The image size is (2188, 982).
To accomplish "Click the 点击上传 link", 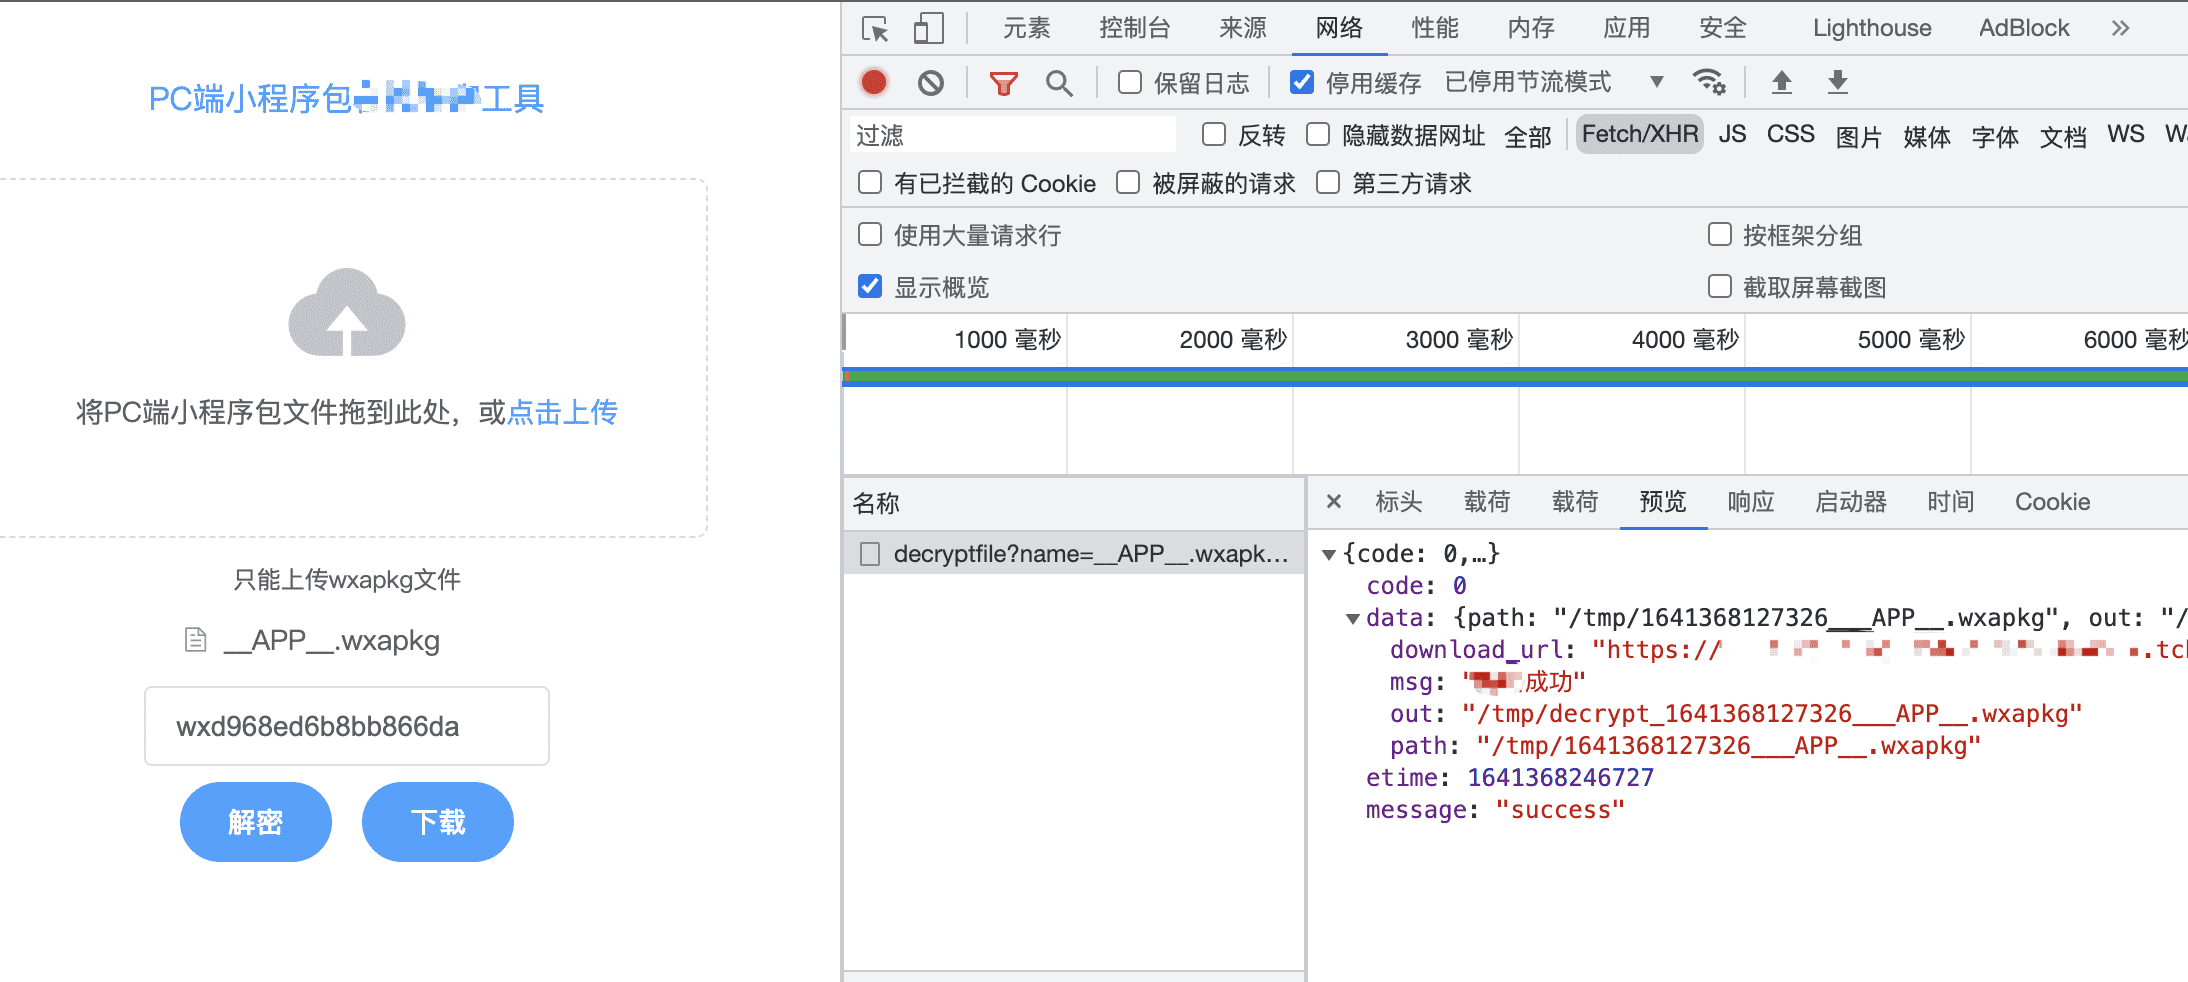I will point(562,412).
